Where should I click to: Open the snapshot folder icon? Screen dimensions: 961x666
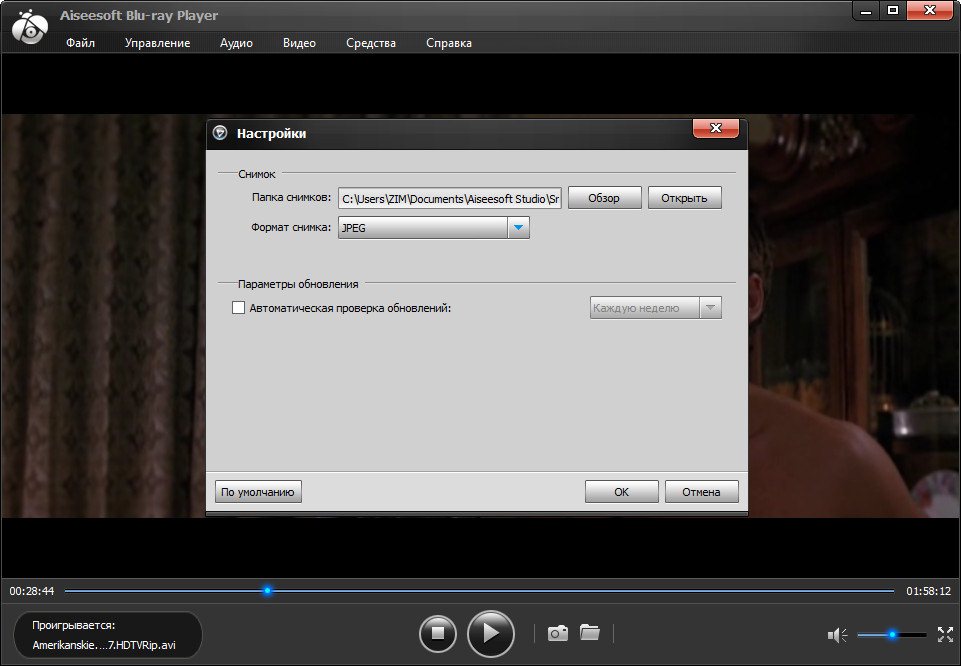click(590, 632)
